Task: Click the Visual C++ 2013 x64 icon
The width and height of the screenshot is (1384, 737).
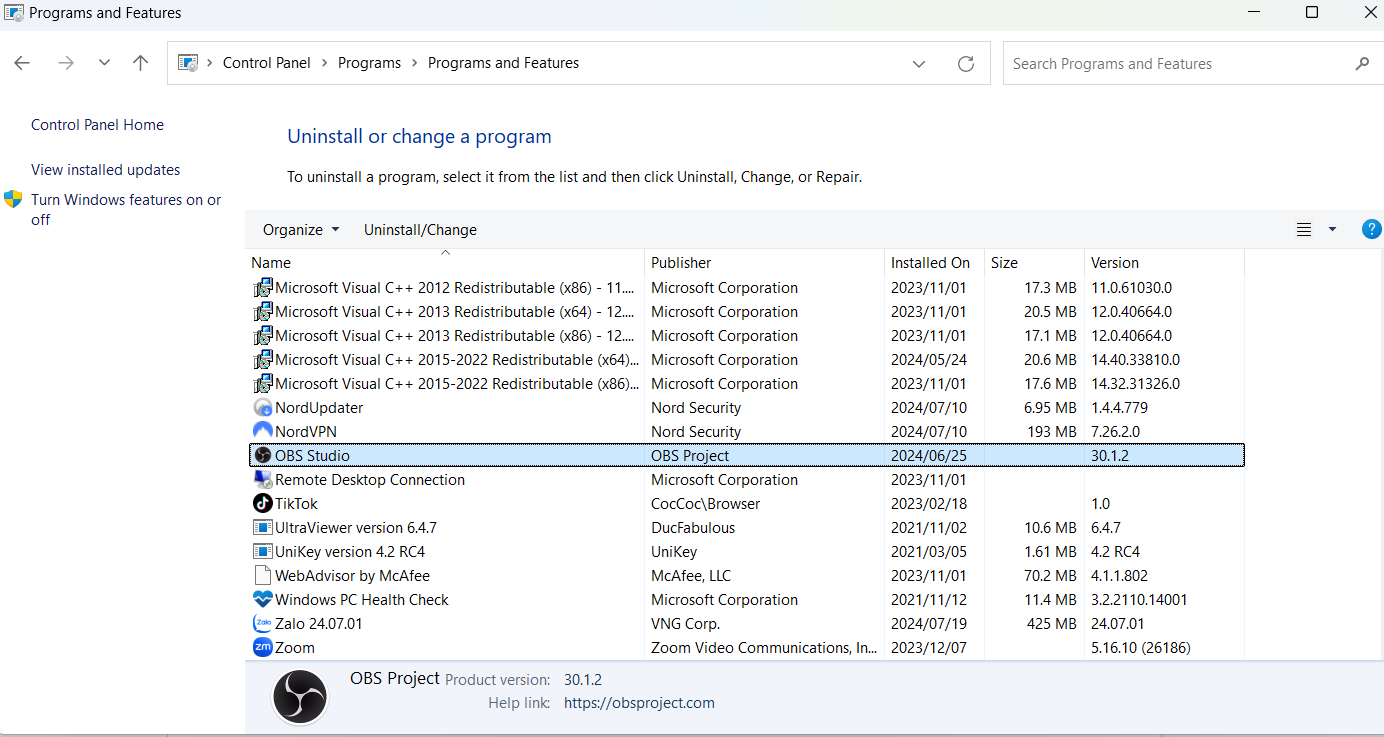Action: (x=263, y=312)
